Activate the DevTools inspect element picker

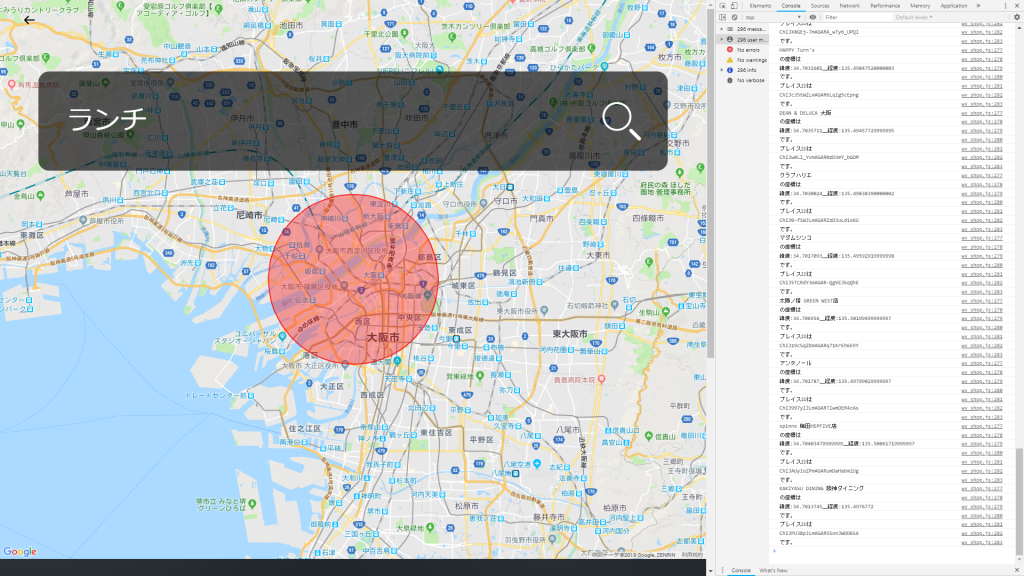coord(722,6)
